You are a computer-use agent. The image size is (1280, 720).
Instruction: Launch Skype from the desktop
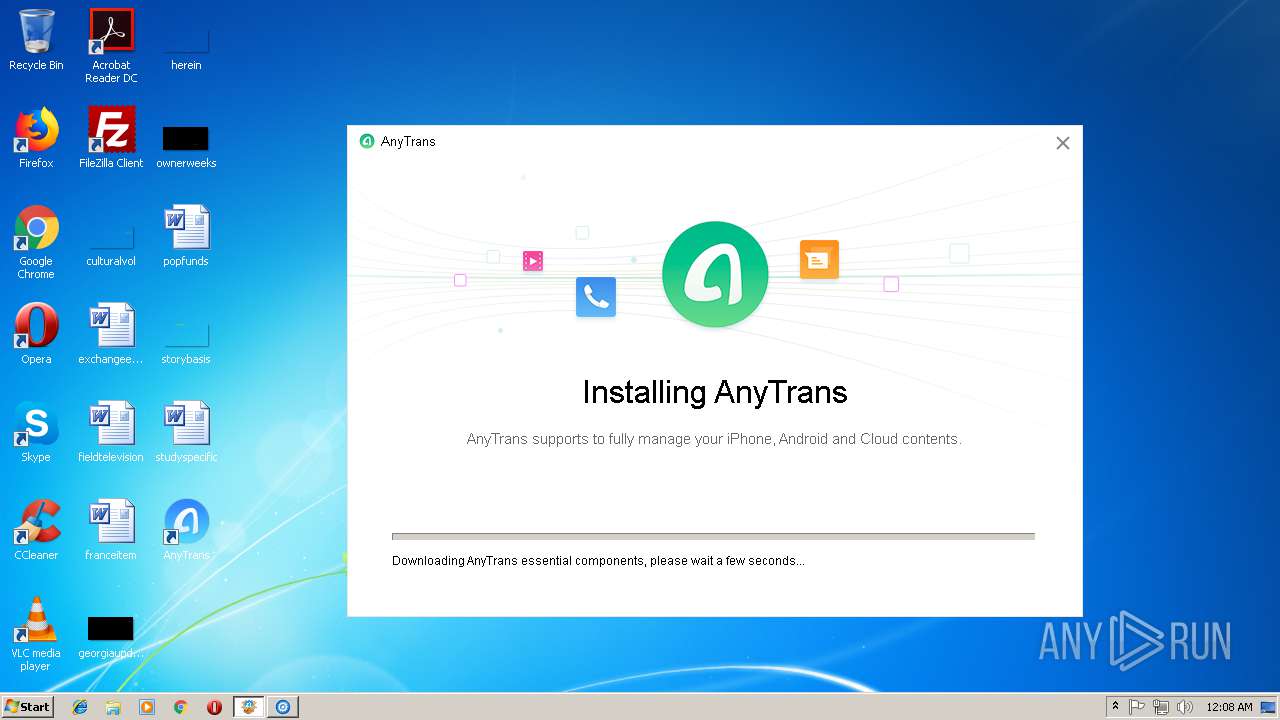pos(36,432)
